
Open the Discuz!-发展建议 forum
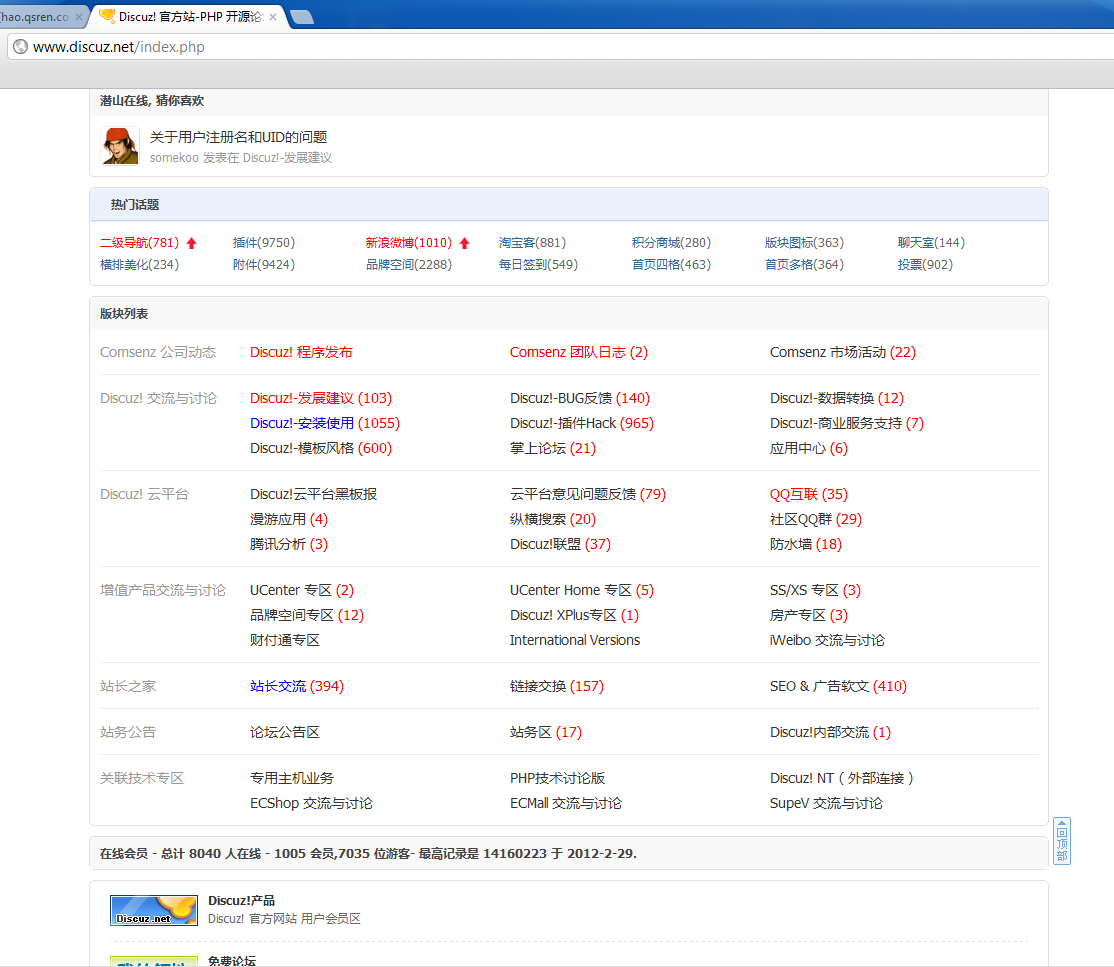[x=302, y=399]
